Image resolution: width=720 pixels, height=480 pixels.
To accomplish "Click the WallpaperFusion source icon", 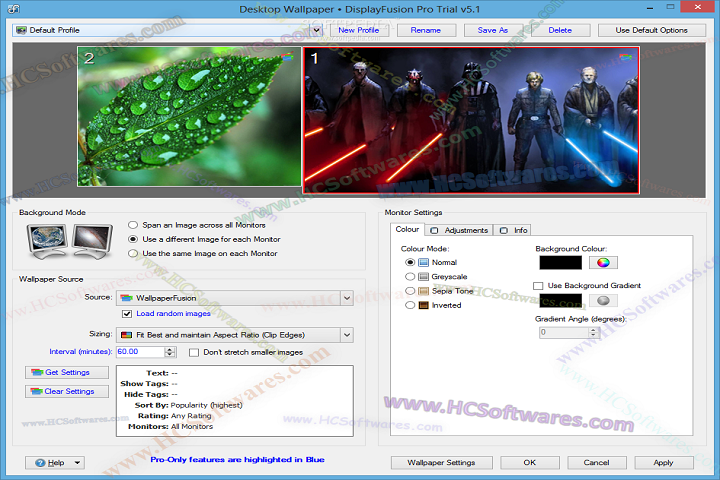I will coord(126,298).
